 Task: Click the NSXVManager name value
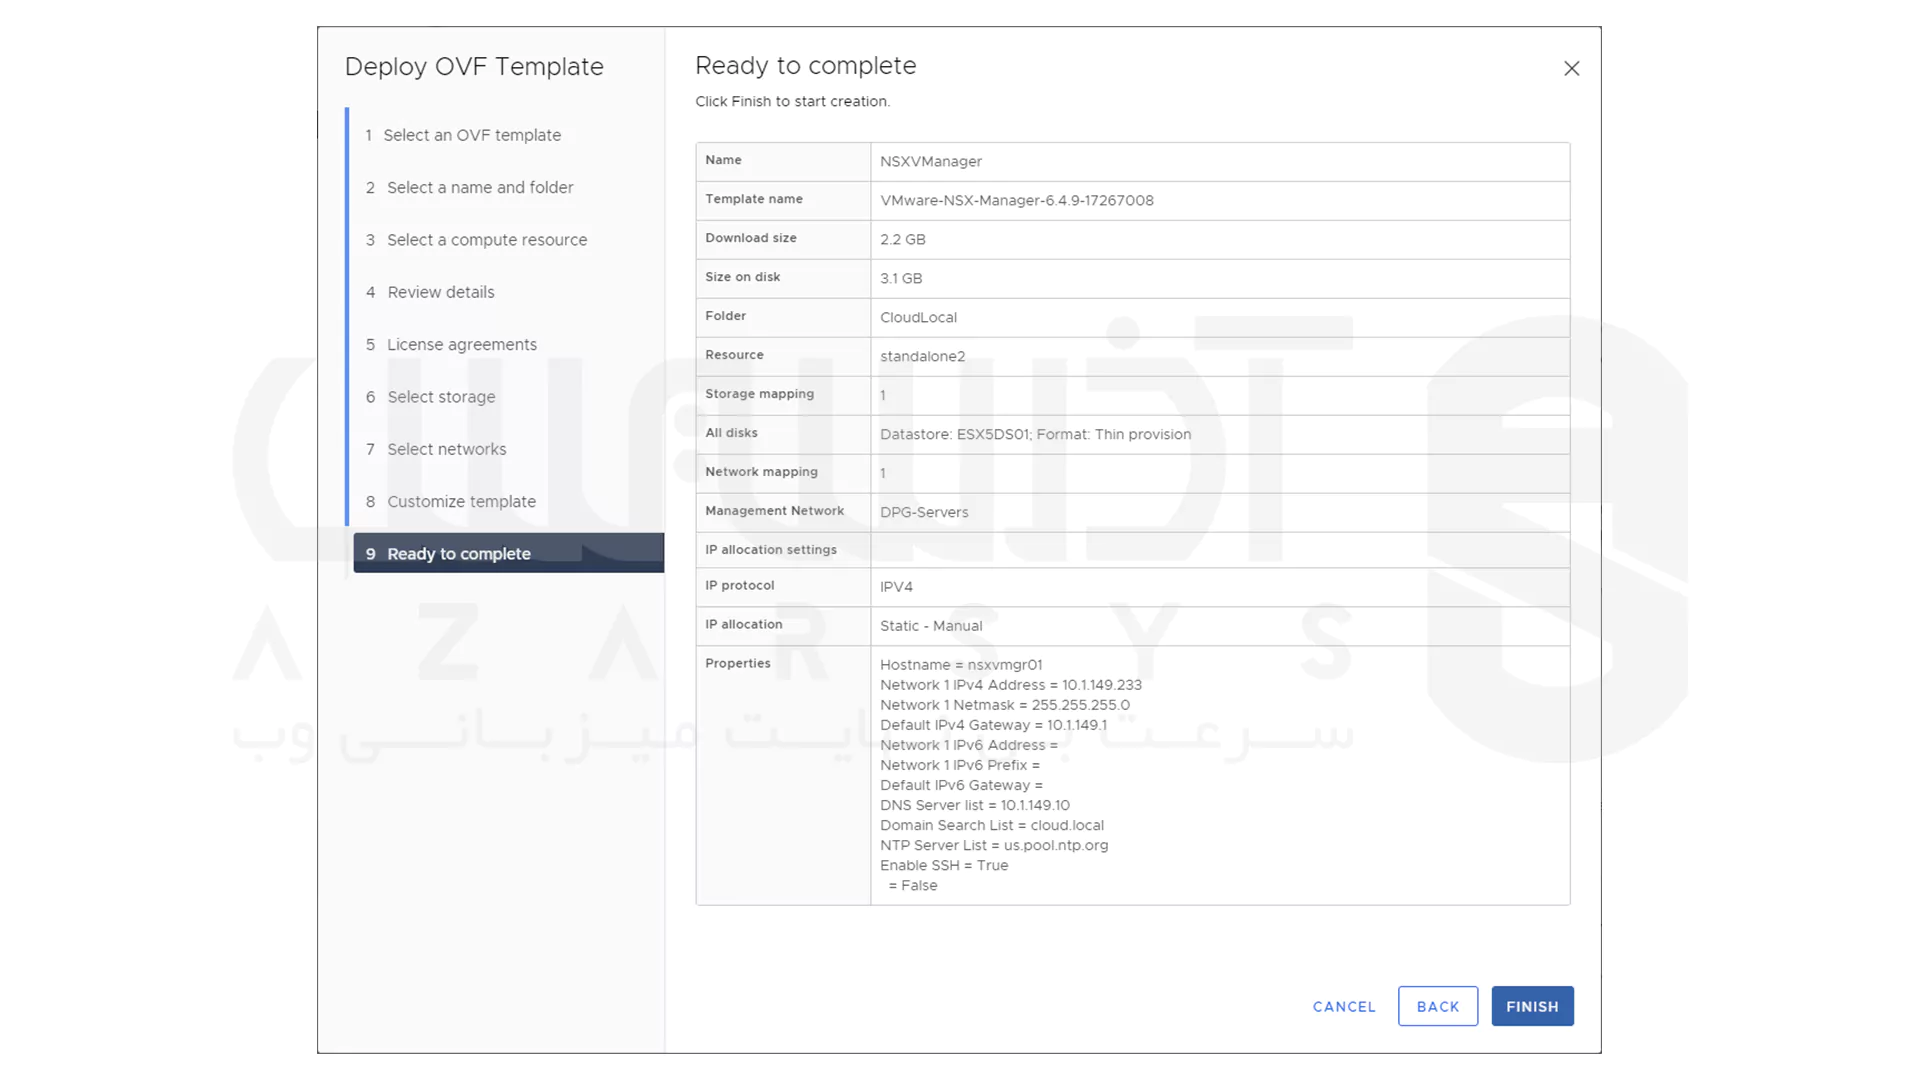[930, 161]
